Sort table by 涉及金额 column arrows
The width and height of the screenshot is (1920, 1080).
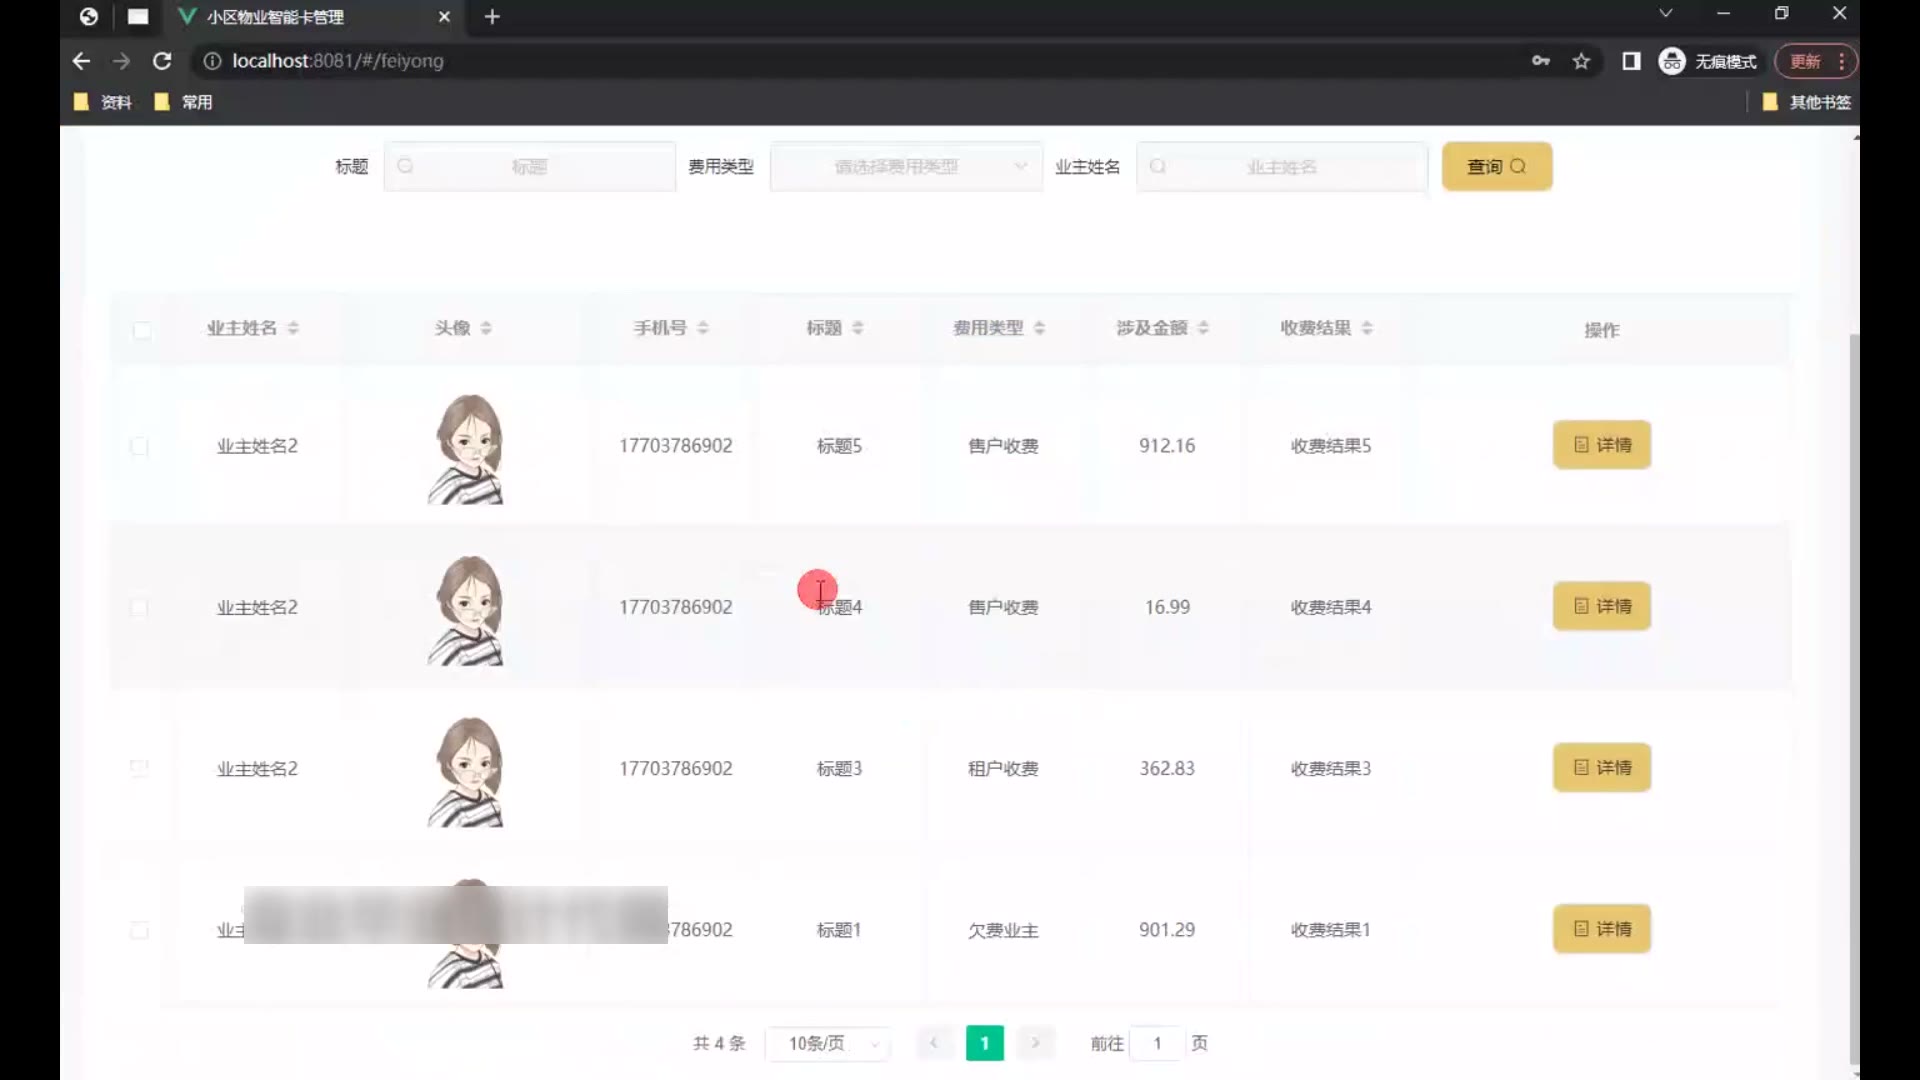point(1203,328)
